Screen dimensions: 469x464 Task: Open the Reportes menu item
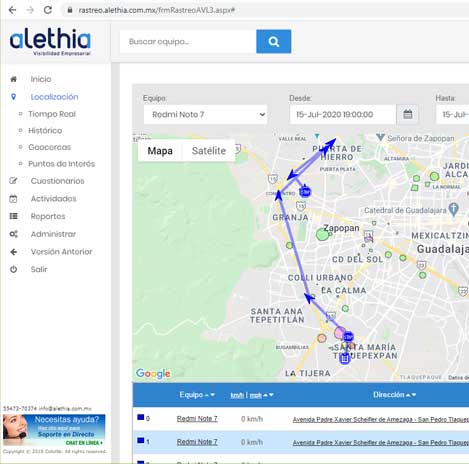coord(48,216)
